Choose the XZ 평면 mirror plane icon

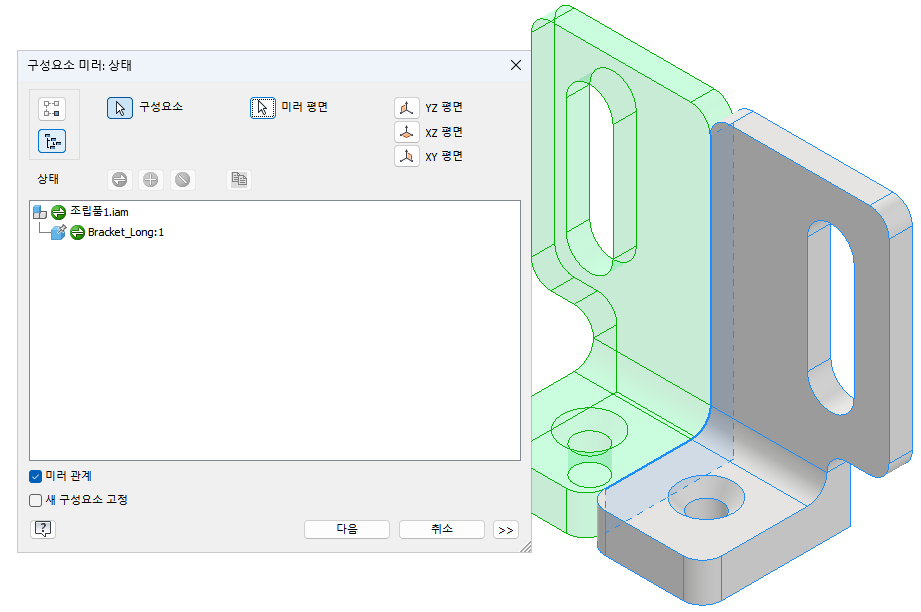[406, 132]
